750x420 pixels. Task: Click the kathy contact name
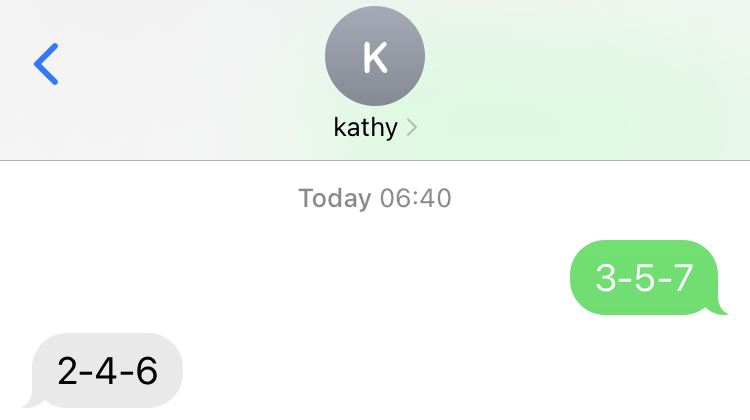point(365,127)
